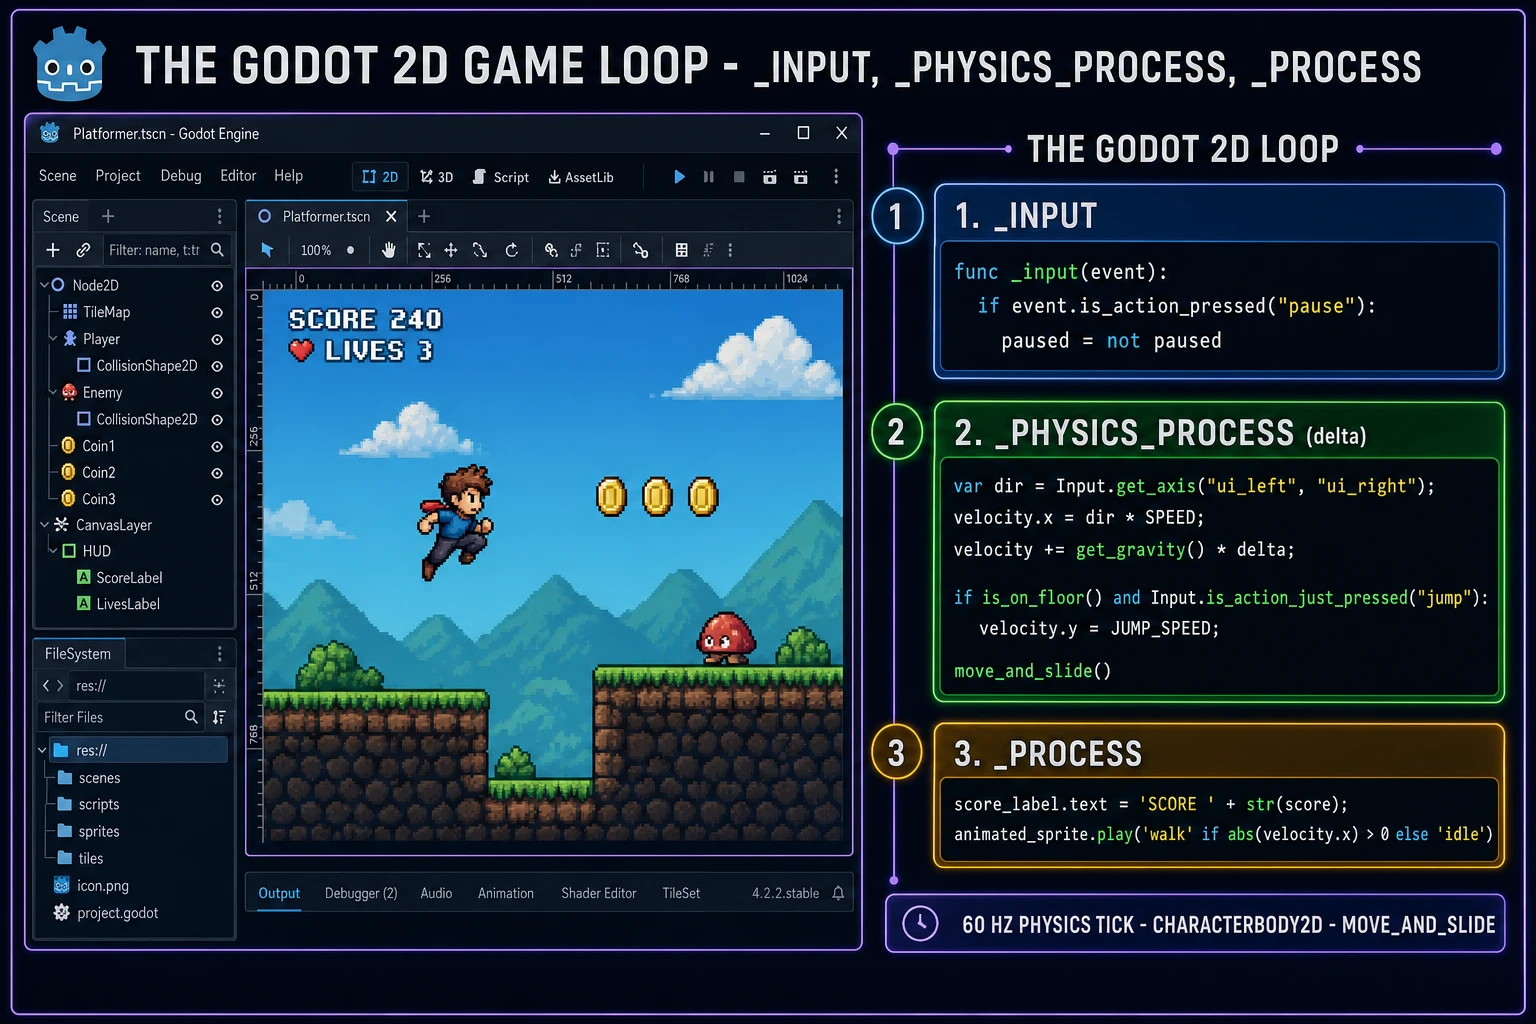Open the scripts folder

[x=88, y=804]
